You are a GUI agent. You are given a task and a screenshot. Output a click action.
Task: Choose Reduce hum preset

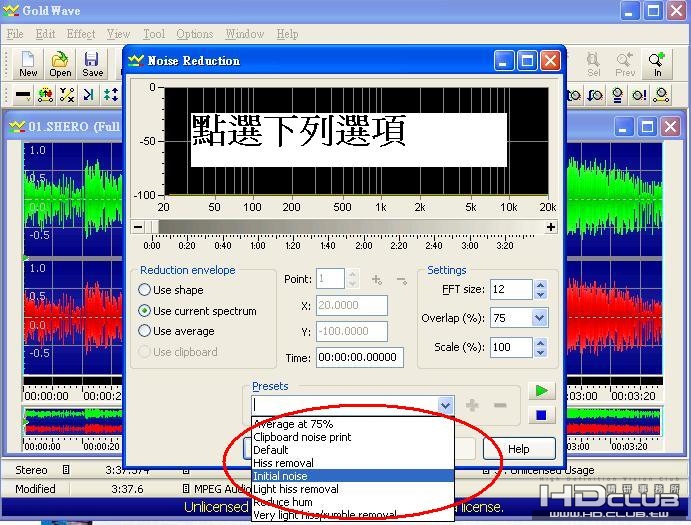(353, 502)
